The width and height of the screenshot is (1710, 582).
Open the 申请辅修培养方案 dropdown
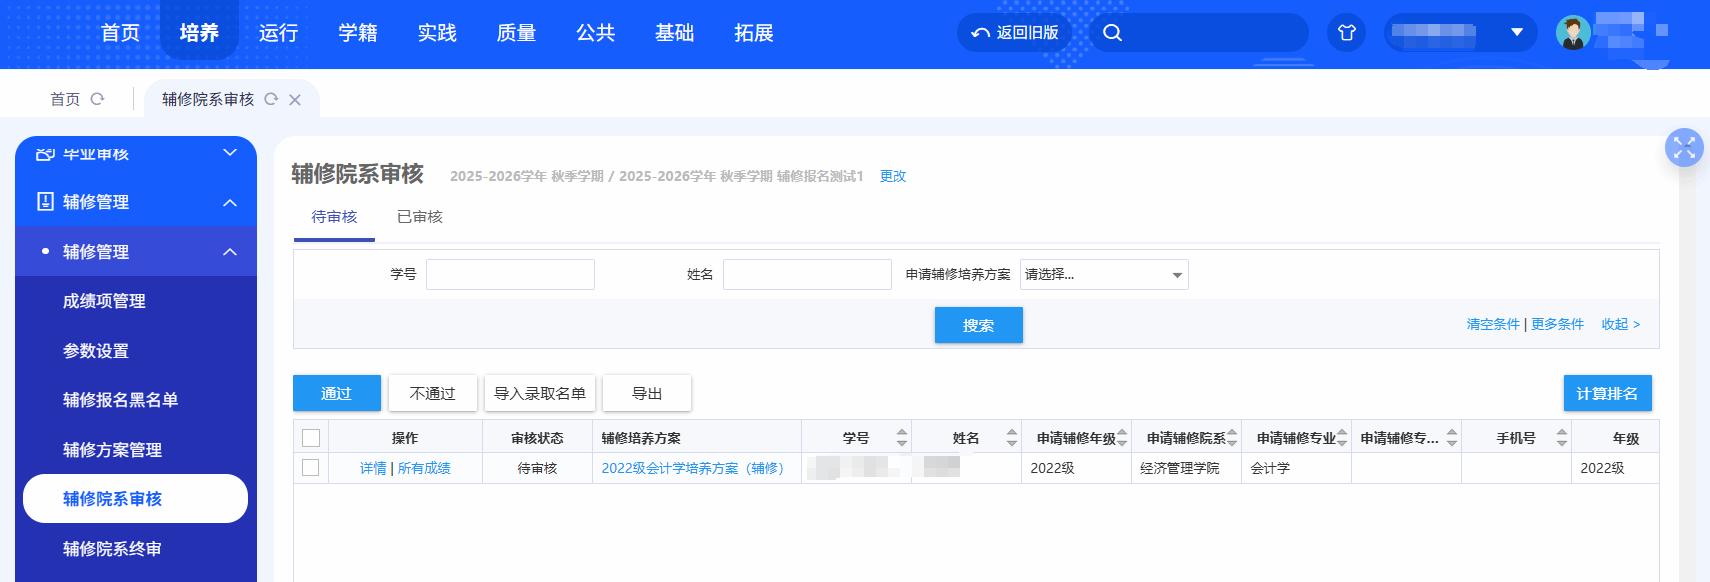point(1103,275)
